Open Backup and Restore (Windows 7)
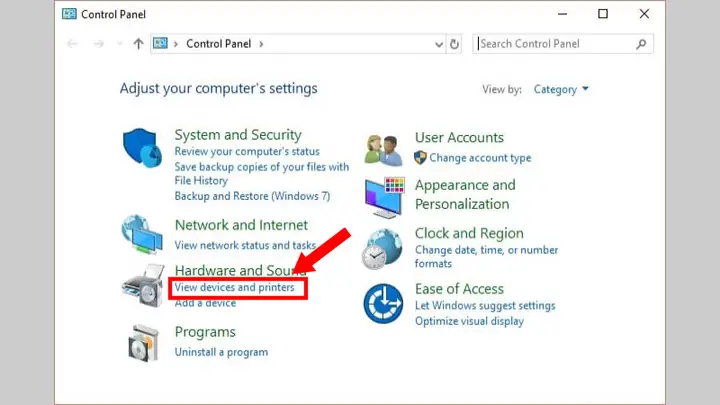This screenshot has height=405, width=720. (x=252, y=196)
